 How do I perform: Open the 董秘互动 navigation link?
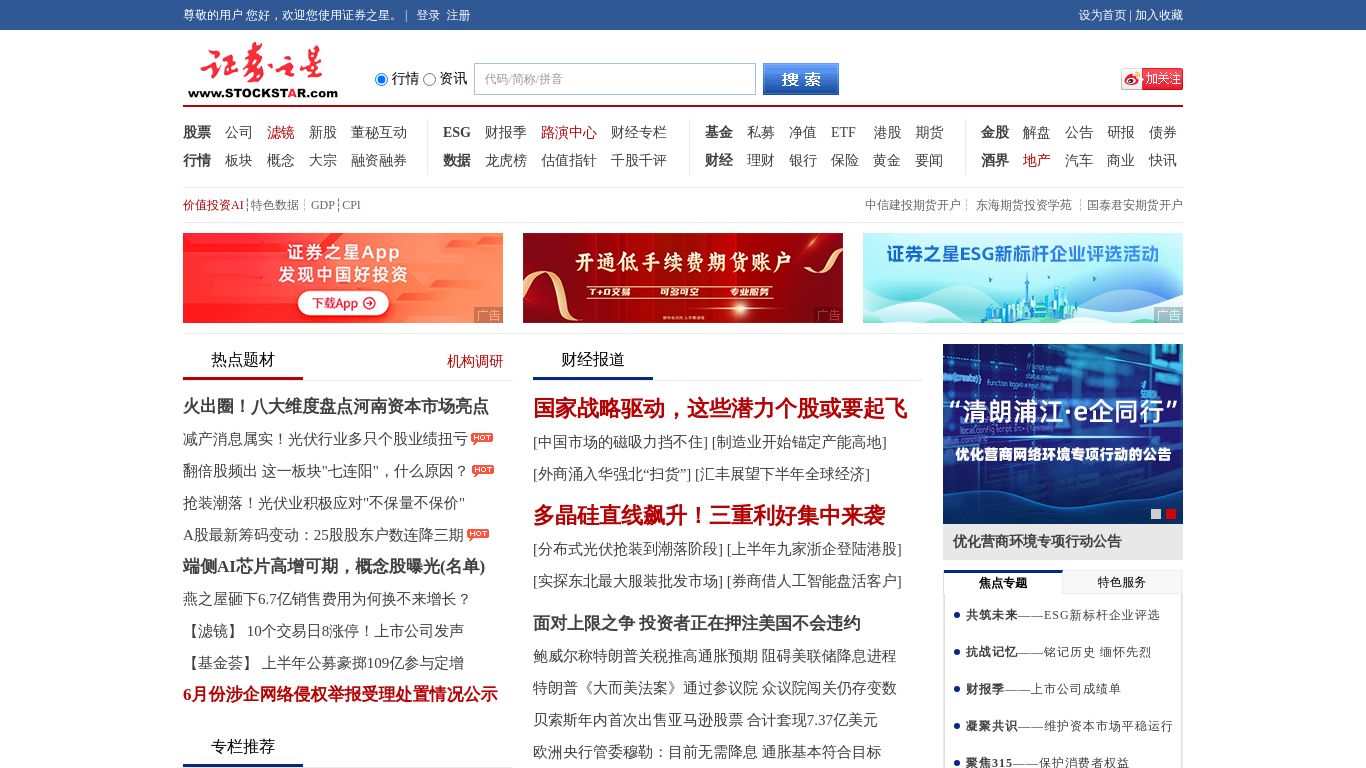pos(379,132)
